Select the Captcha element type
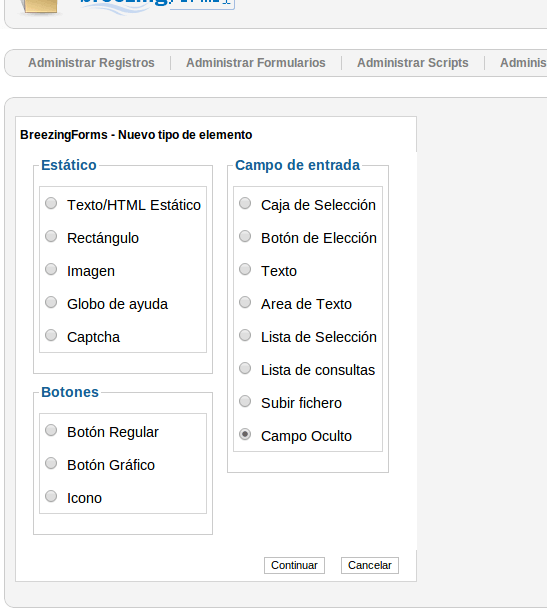This screenshot has width=547, height=612. [51, 335]
